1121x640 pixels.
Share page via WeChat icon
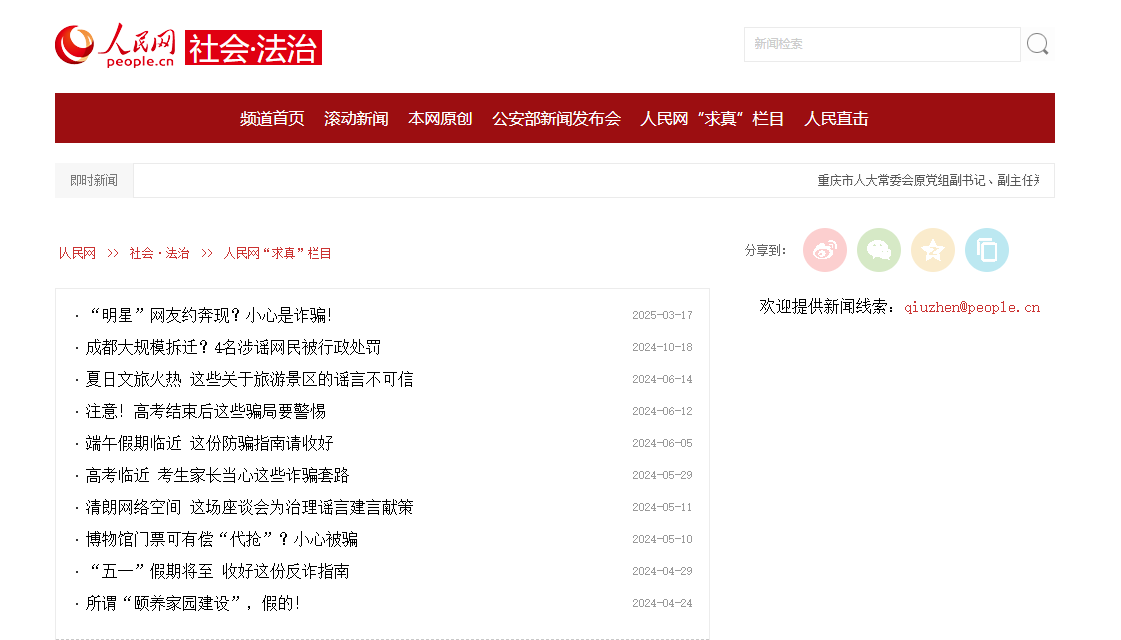click(x=879, y=250)
